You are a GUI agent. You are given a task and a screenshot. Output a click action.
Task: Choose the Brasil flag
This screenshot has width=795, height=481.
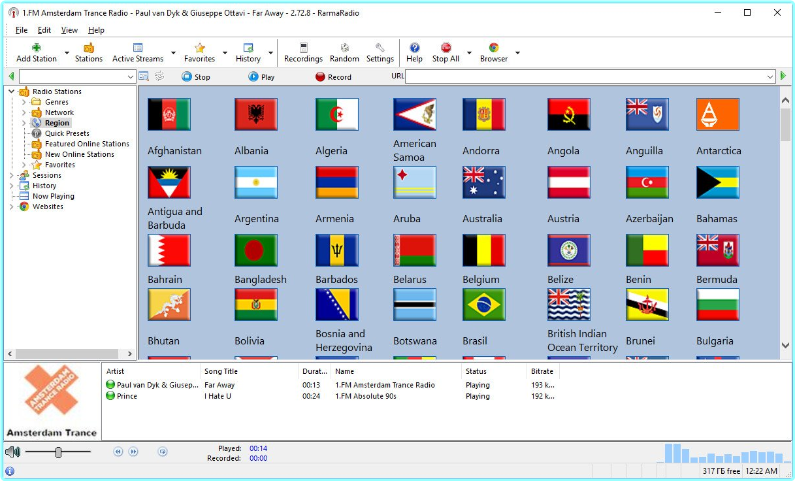coord(484,305)
